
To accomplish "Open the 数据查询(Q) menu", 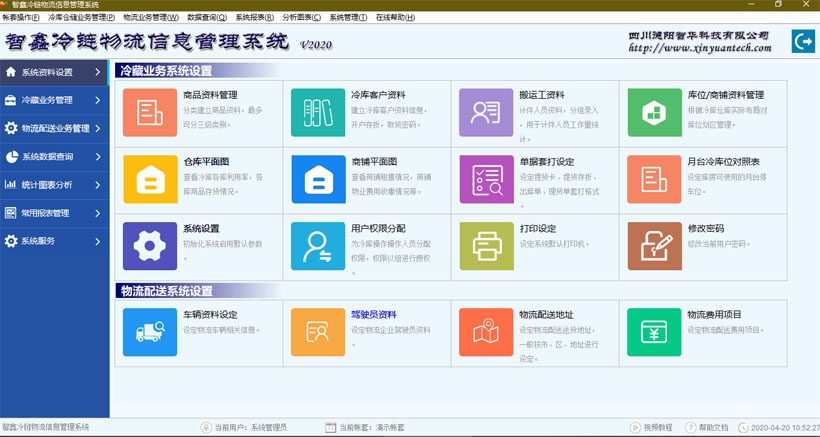I will pos(207,17).
